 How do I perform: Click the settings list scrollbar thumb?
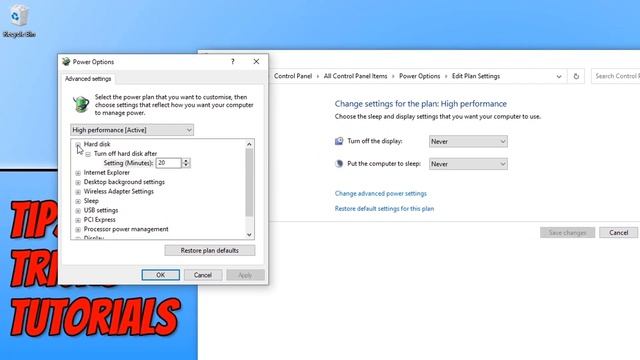[x=249, y=182]
